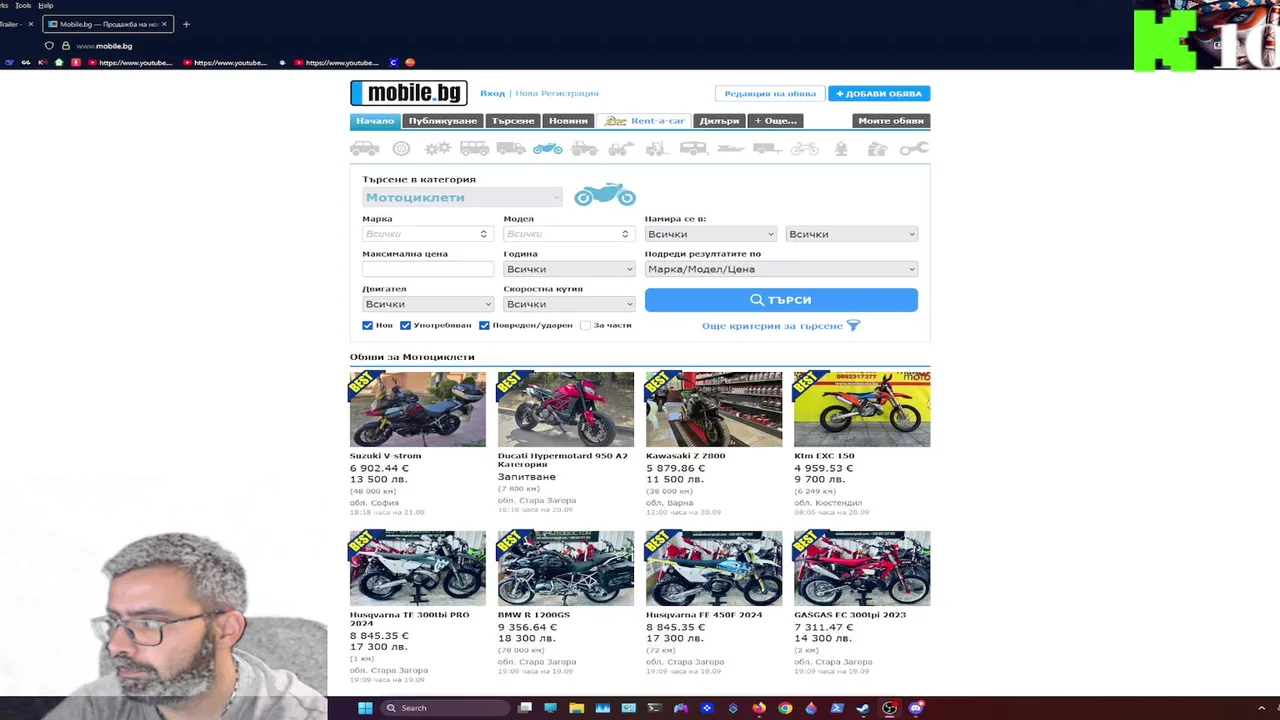Click the Windows taskbar Search box
The height and width of the screenshot is (720, 1280).
click(x=445, y=708)
